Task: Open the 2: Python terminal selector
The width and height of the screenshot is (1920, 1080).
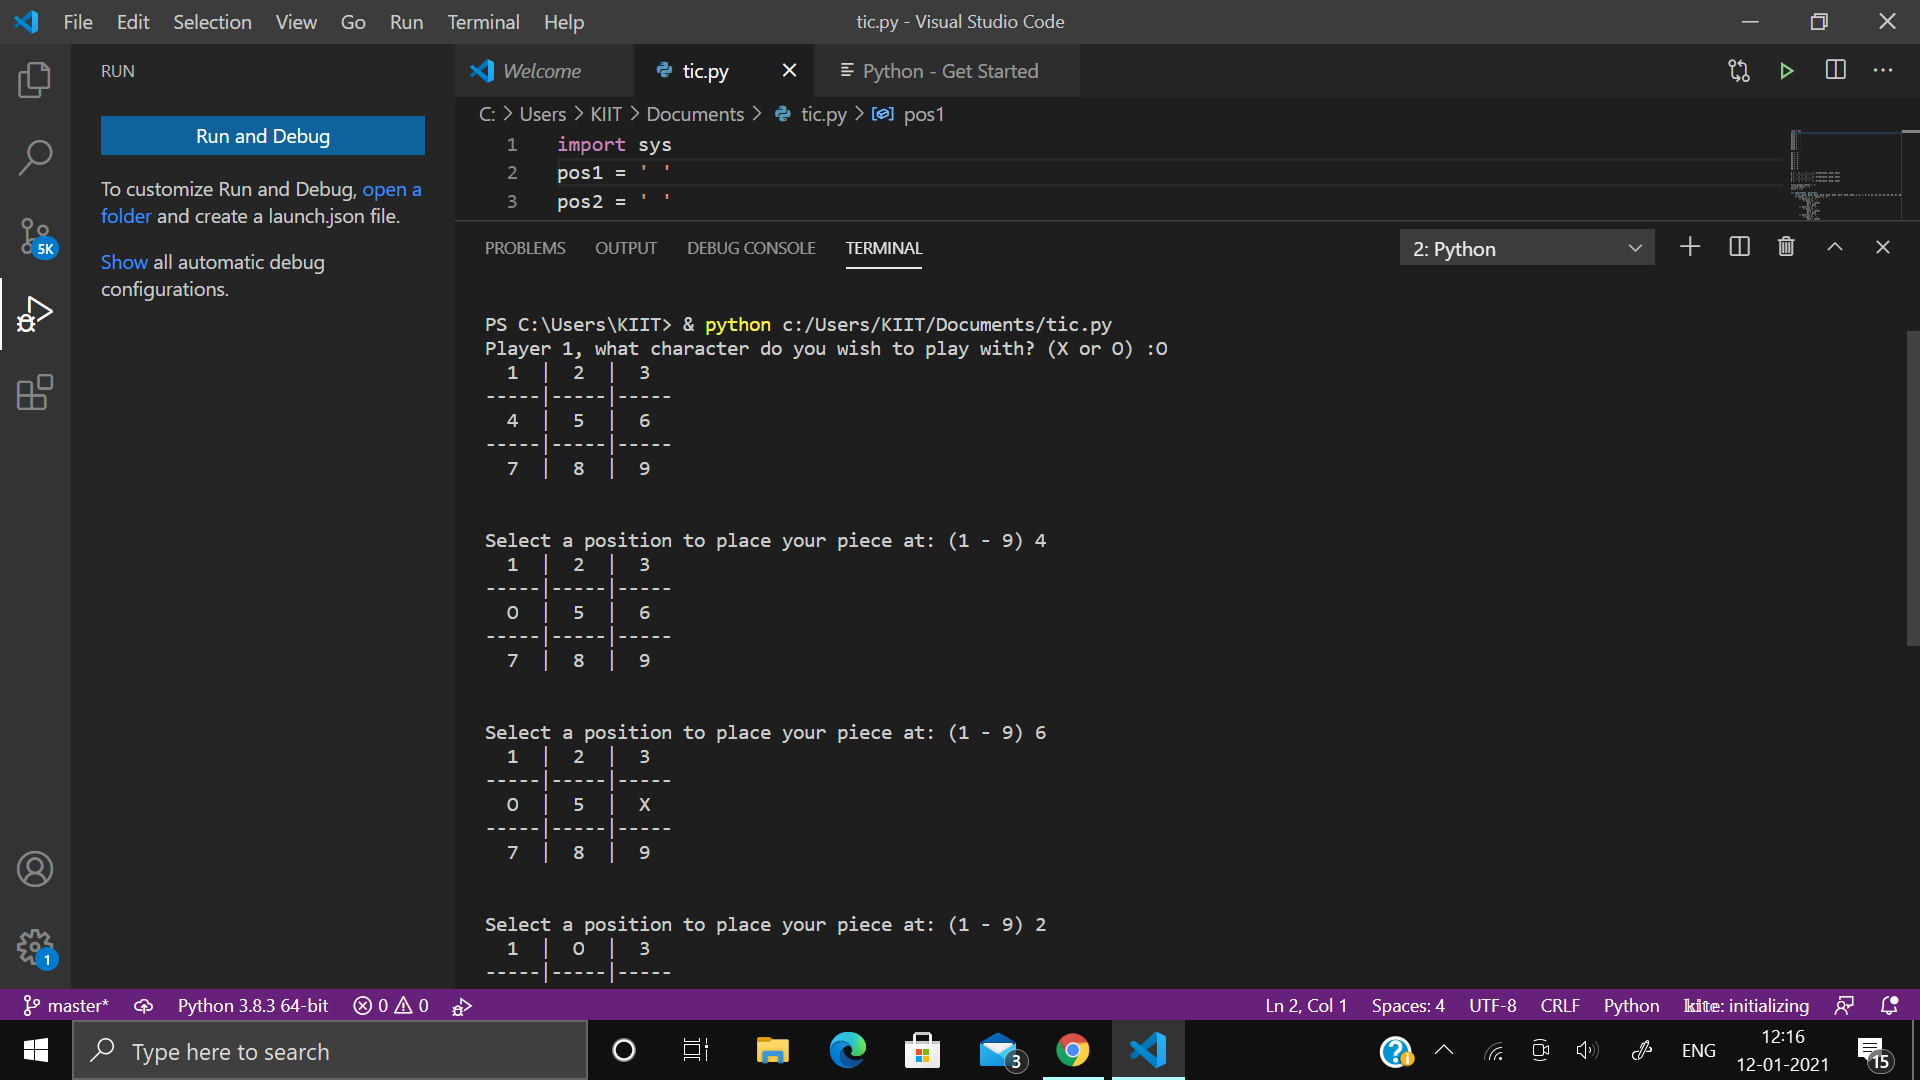Action: point(1525,247)
